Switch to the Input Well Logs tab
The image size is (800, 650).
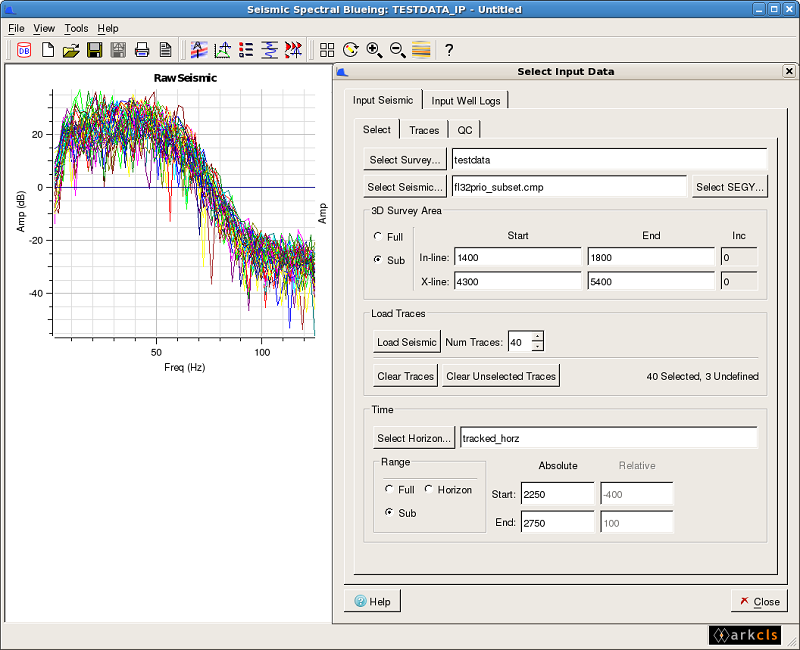(468, 100)
